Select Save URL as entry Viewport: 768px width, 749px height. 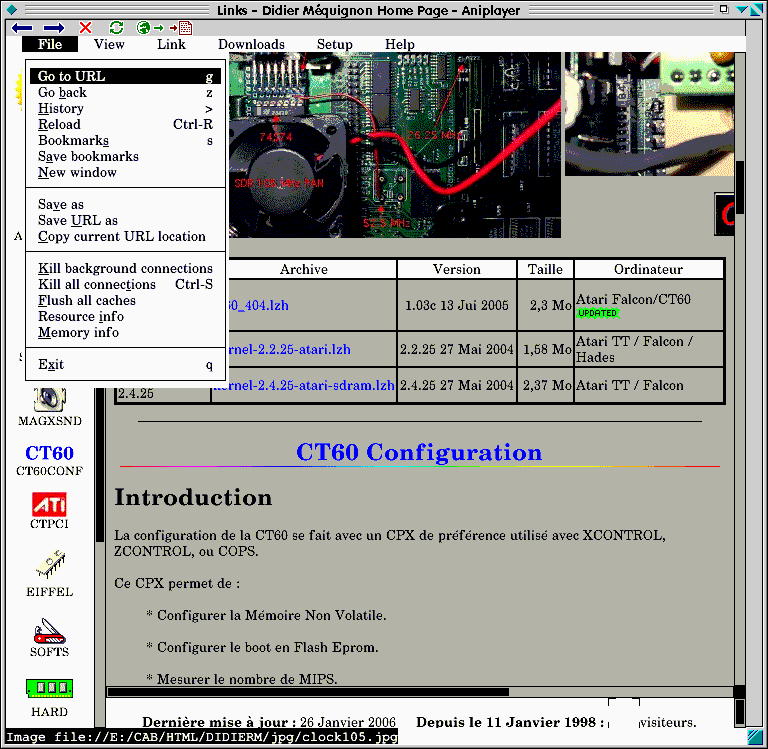tap(125, 220)
